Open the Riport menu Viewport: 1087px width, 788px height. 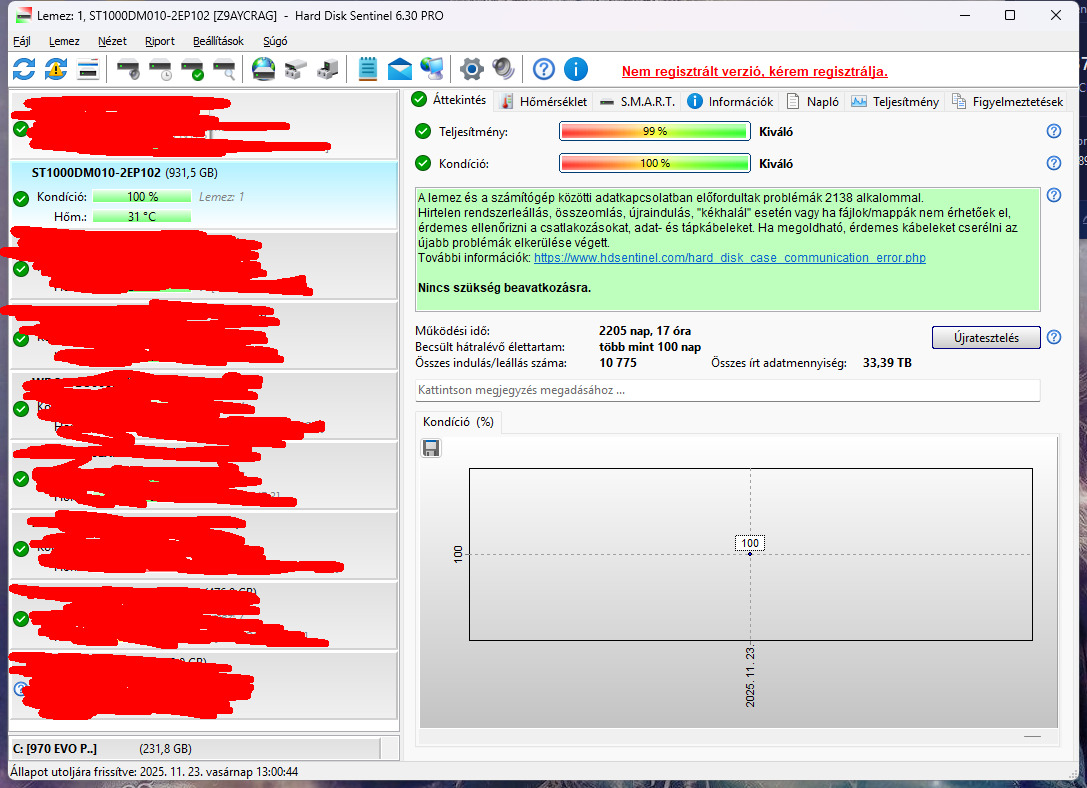coord(159,41)
